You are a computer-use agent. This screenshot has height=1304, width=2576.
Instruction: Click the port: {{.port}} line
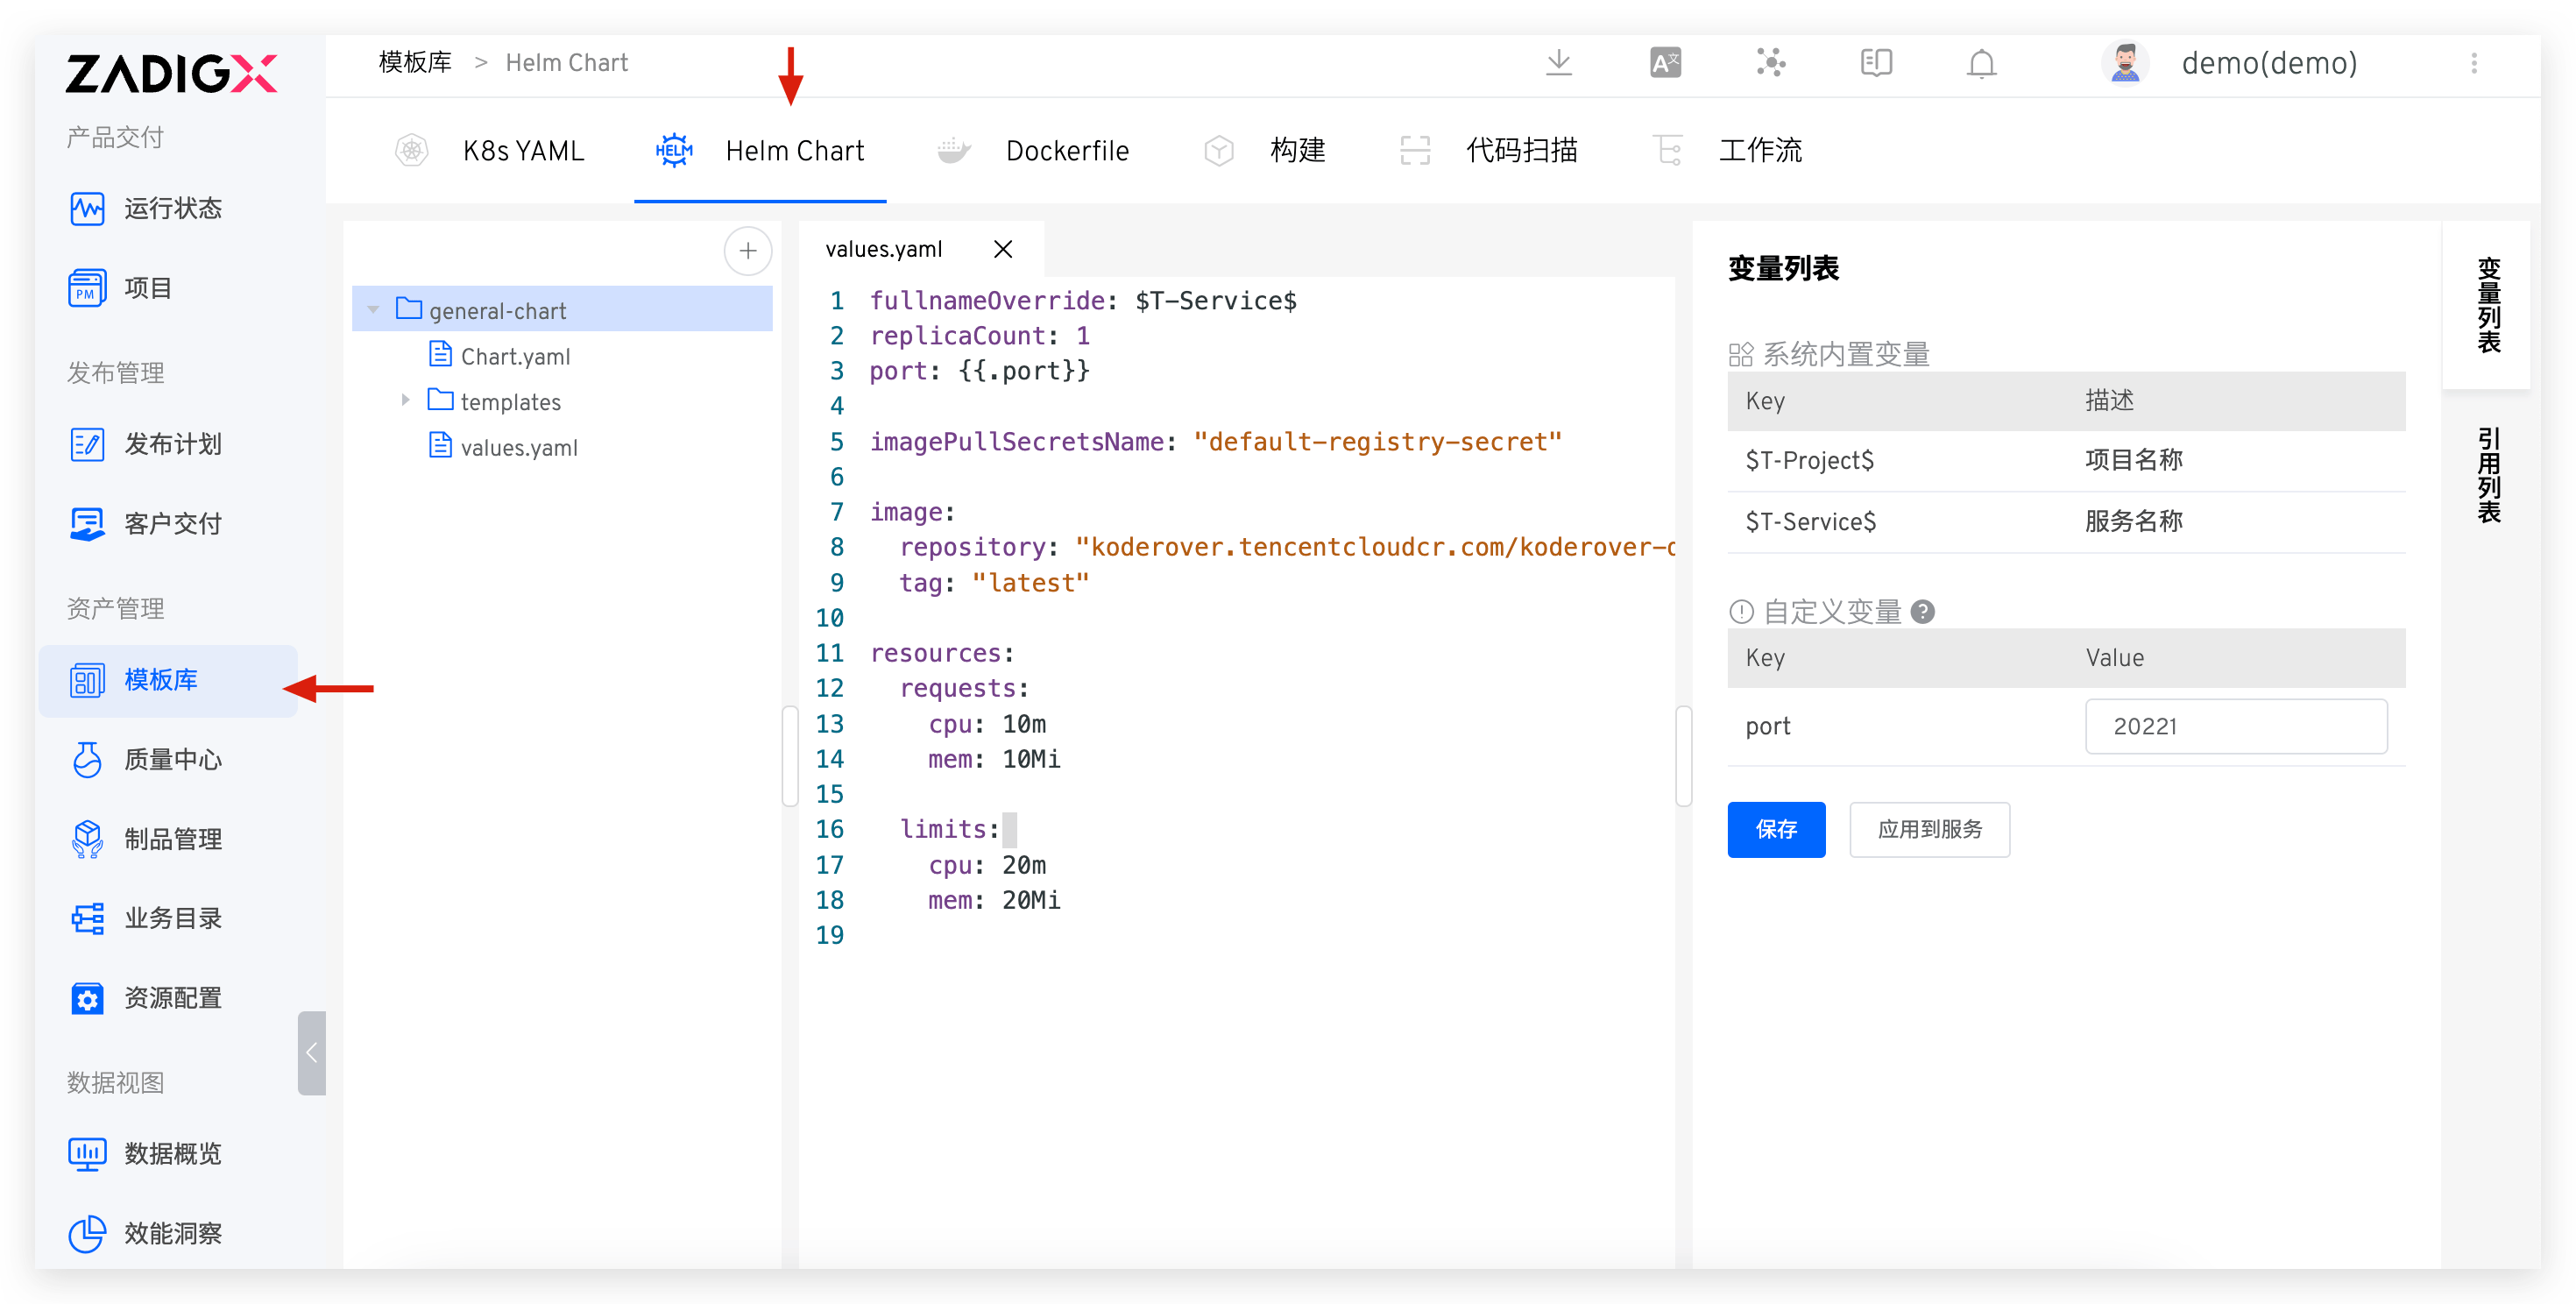click(x=979, y=371)
